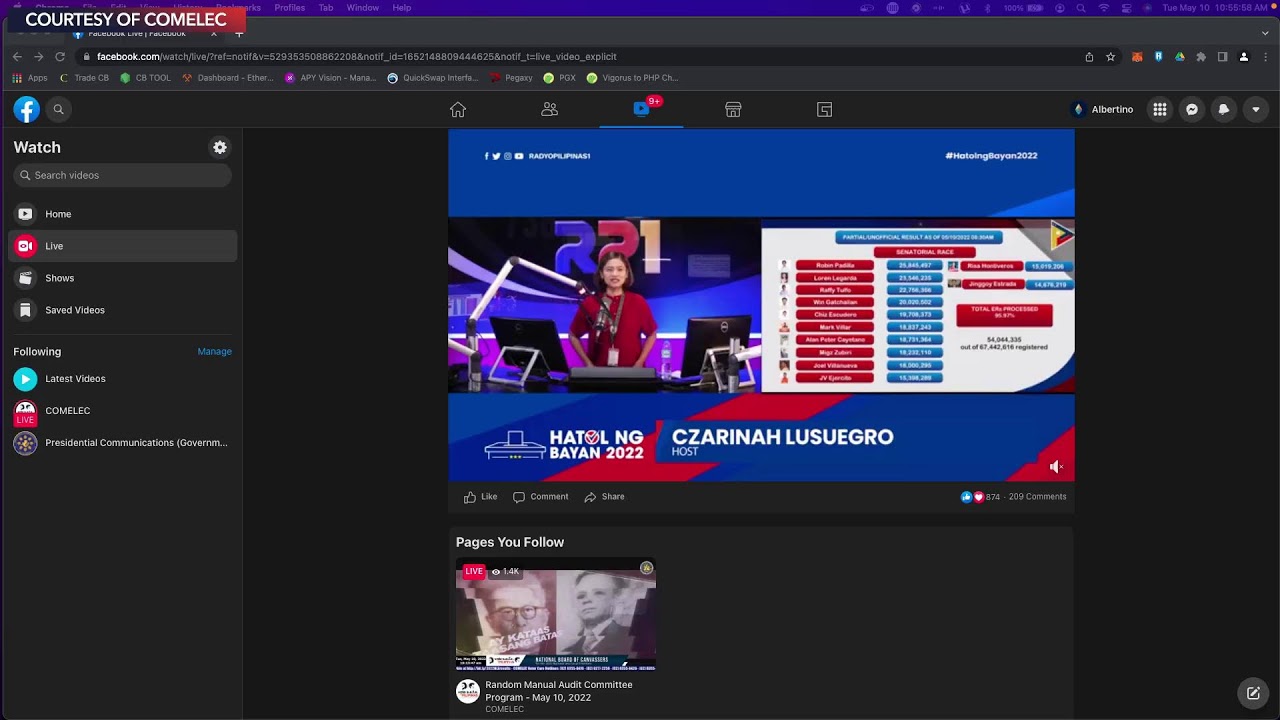This screenshot has width=1280, height=720.
Task: Click the Manage link beside Following
Action: tap(214, 351)
